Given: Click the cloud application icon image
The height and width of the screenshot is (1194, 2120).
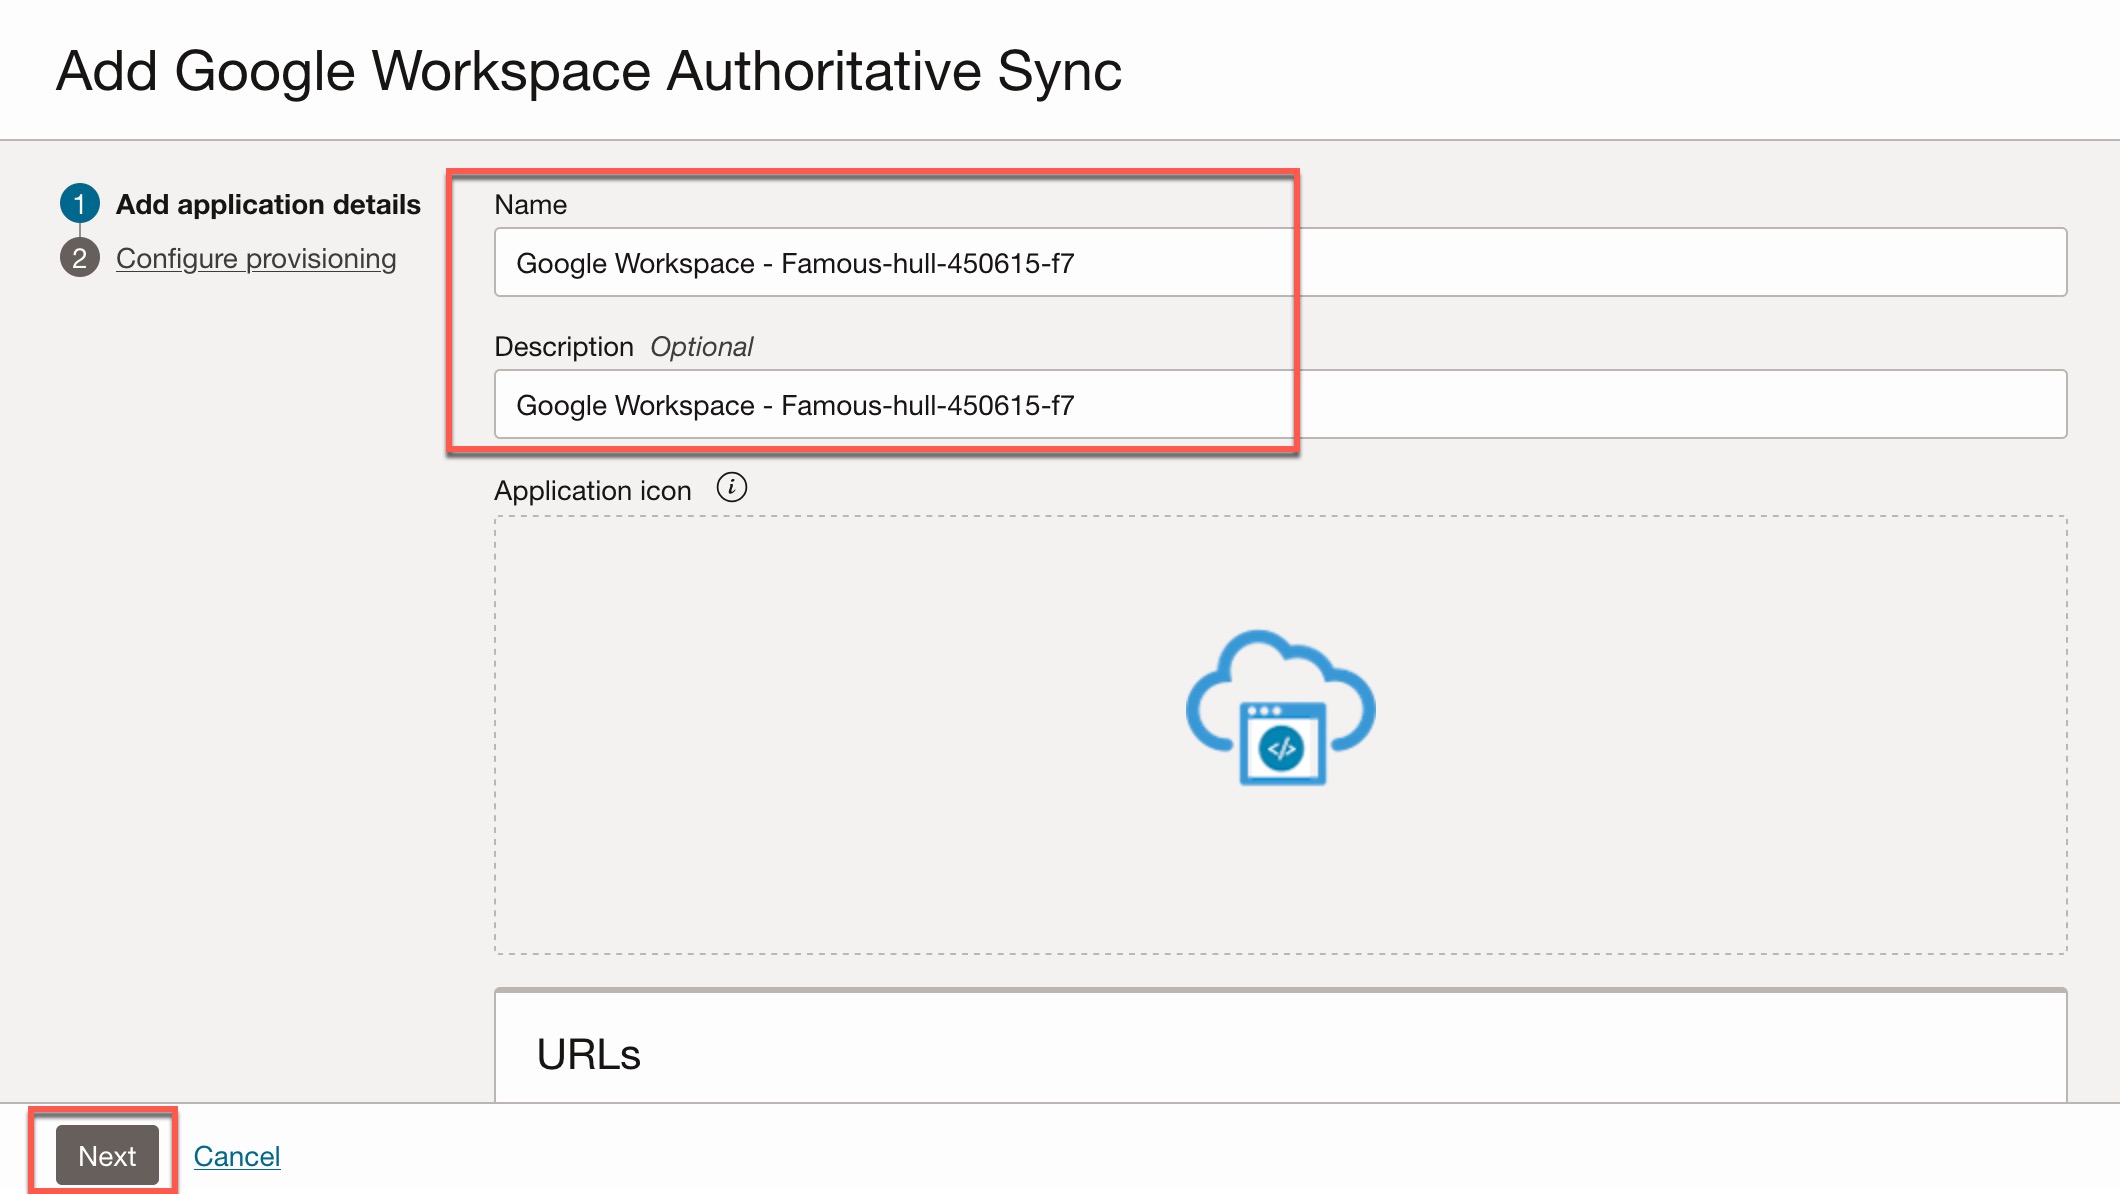Looking at the screenshot, I should (1281, 708).
